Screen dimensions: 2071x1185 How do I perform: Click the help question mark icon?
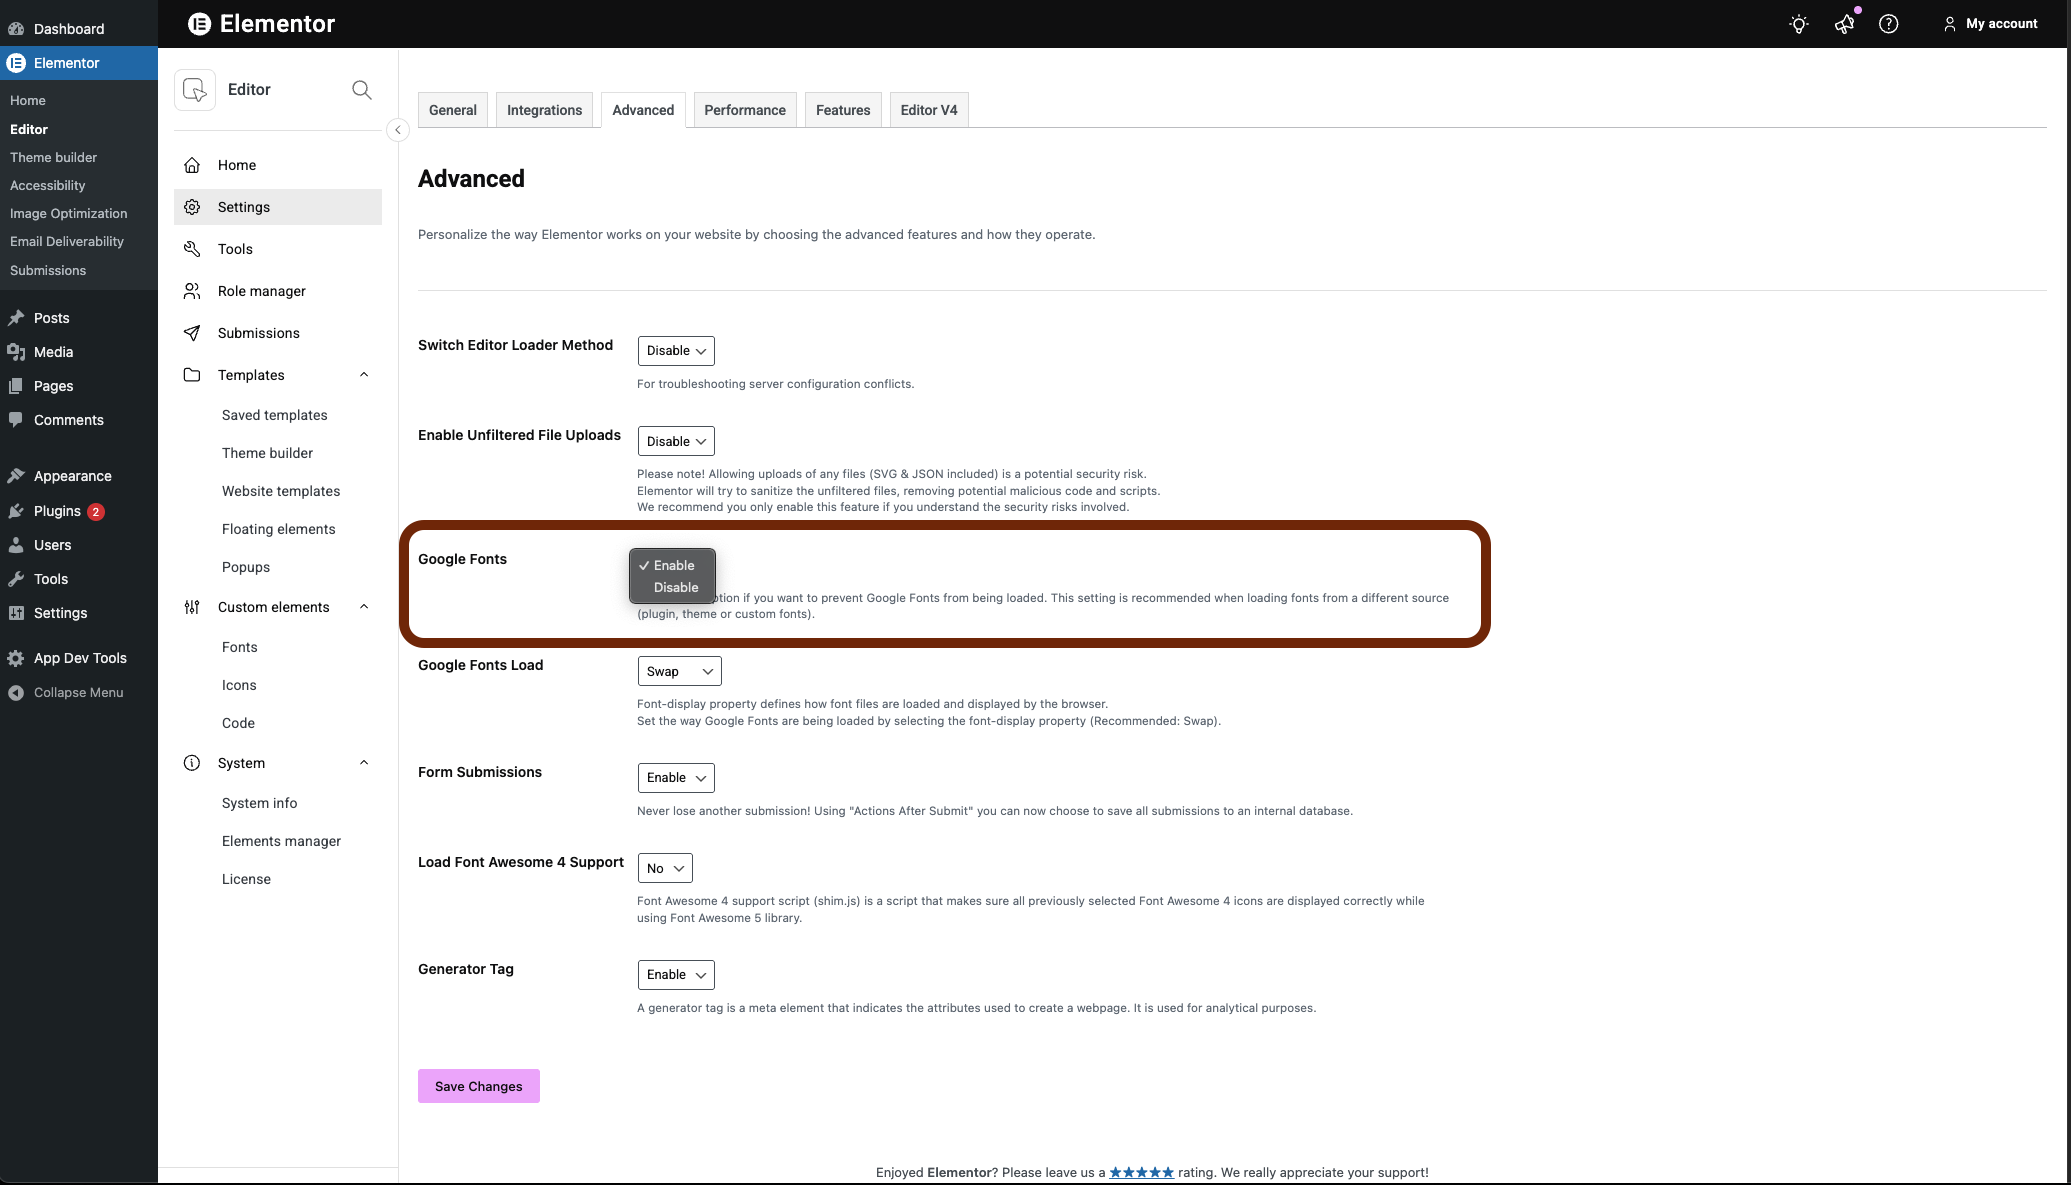(1888, 24)
